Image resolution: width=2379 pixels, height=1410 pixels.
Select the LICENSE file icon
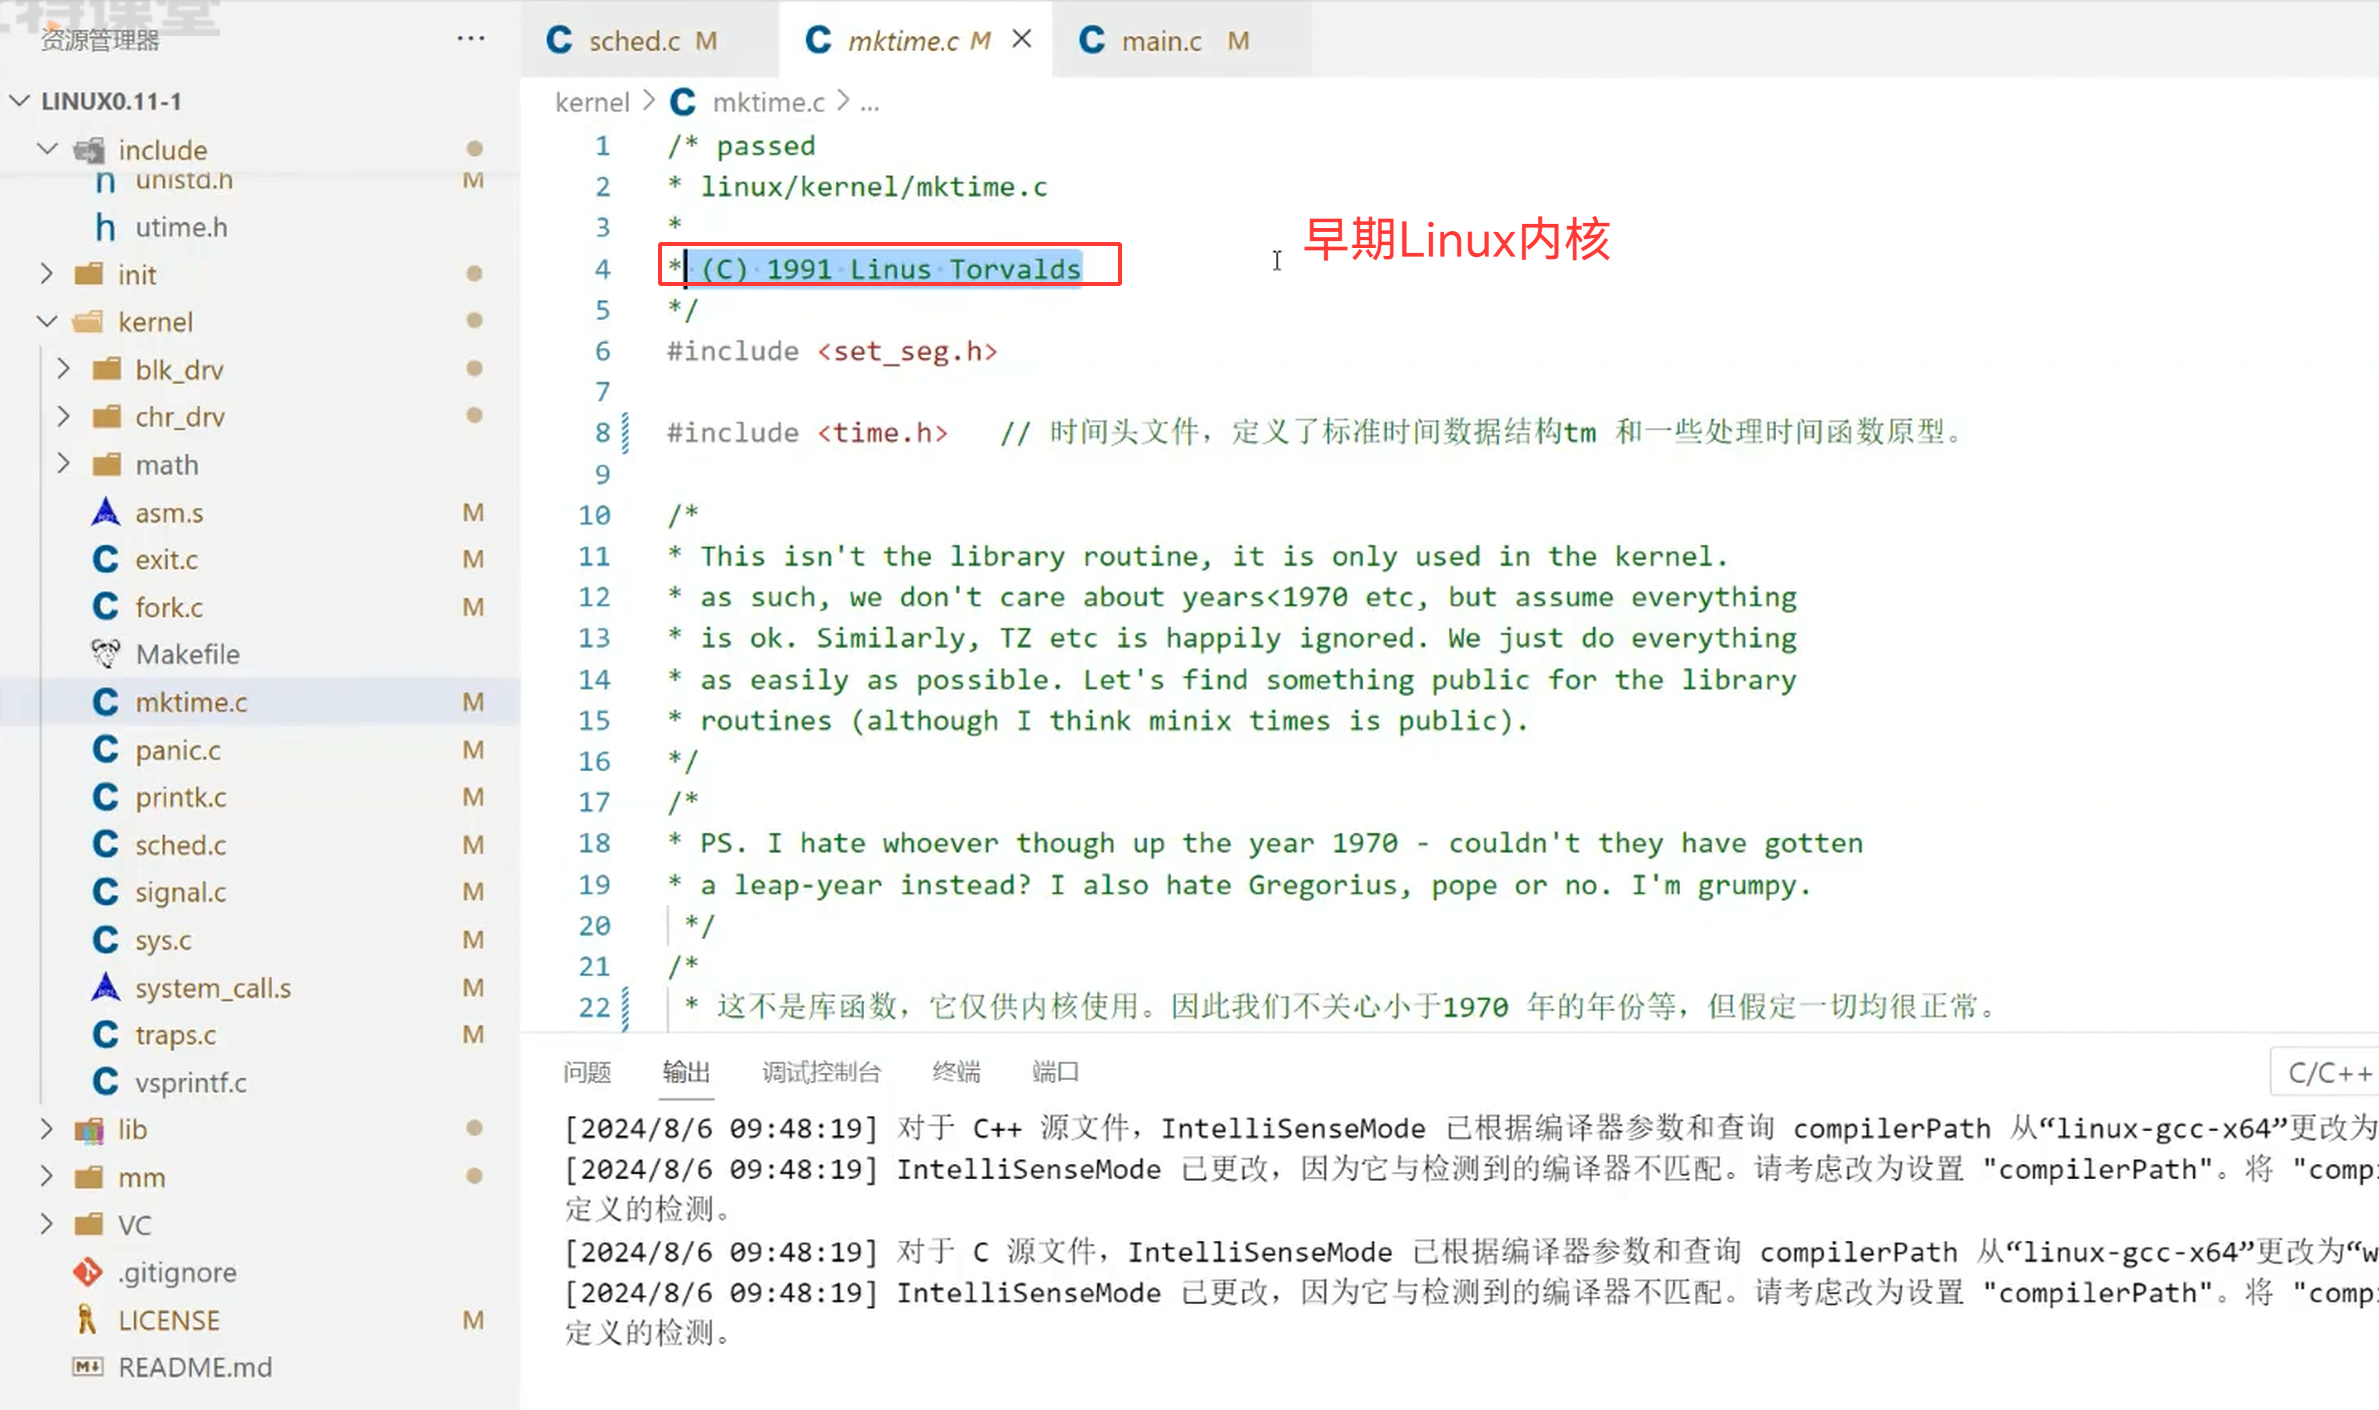click(x=88, y=1320)
